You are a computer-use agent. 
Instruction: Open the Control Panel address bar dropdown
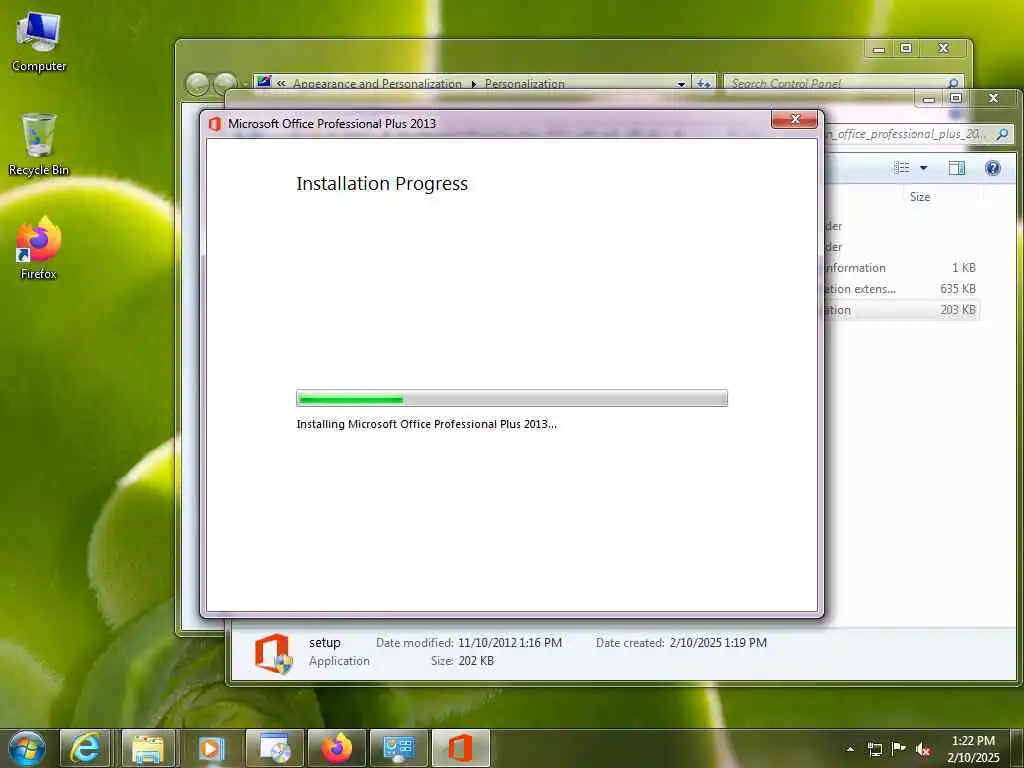point(681,84)
